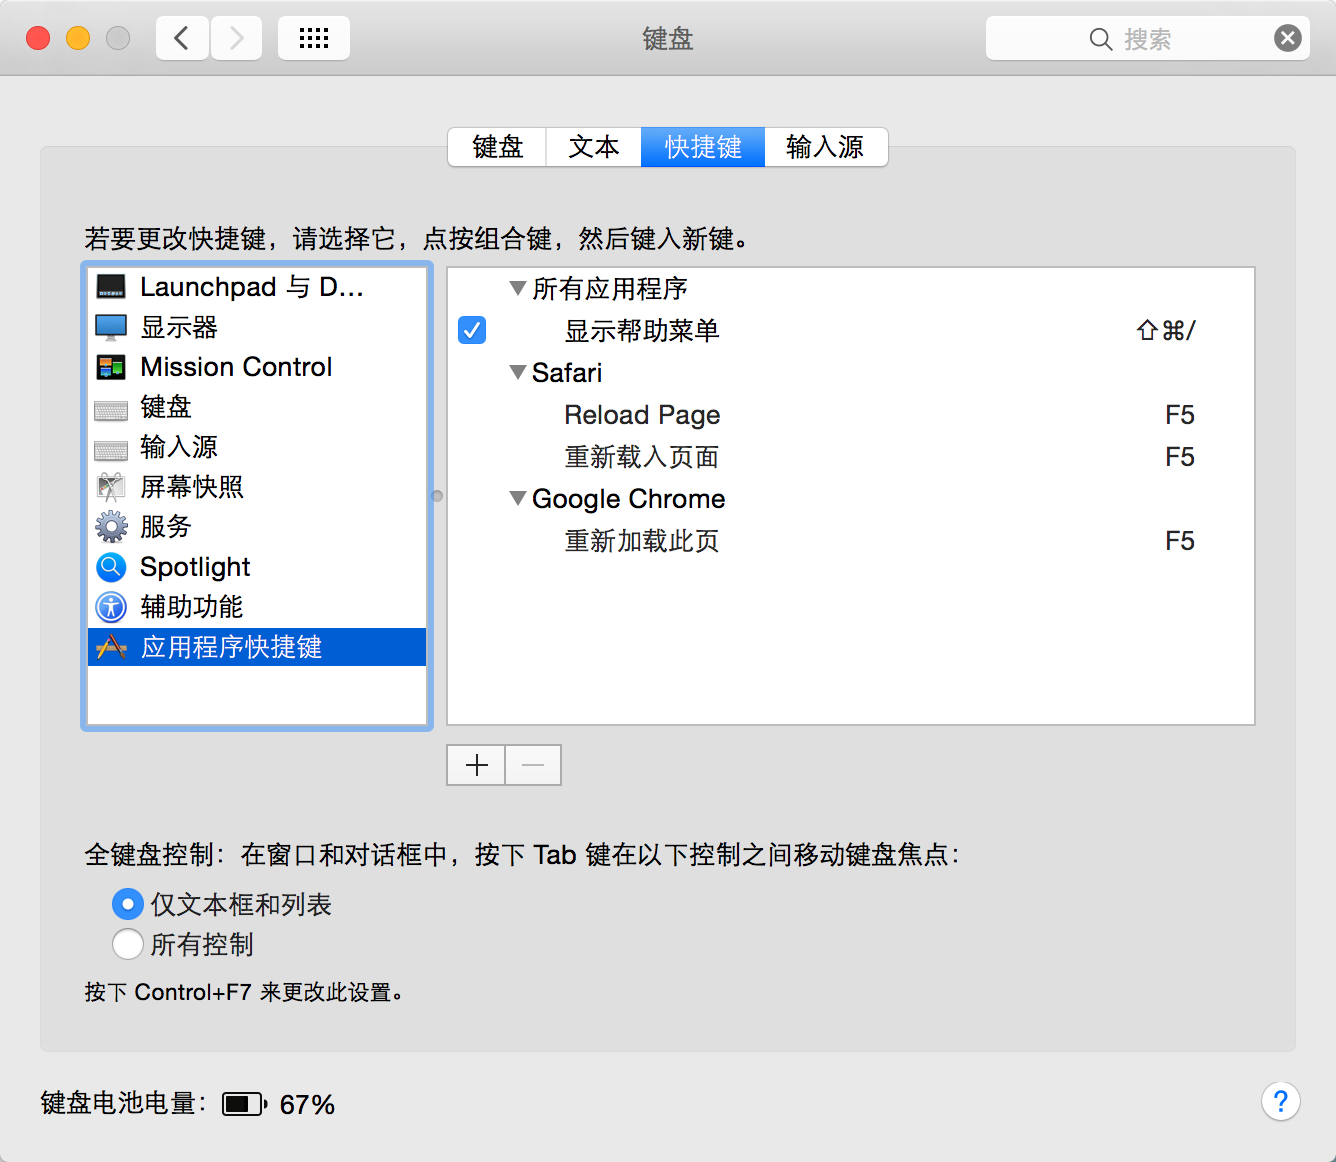Select the 辅助功能 accessibility icon
The height and width of the screenshot is (1162, 1336).
point(111,607)
